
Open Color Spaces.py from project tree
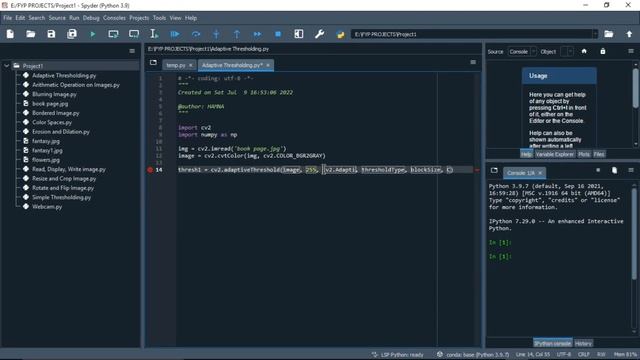coord(52,122)
